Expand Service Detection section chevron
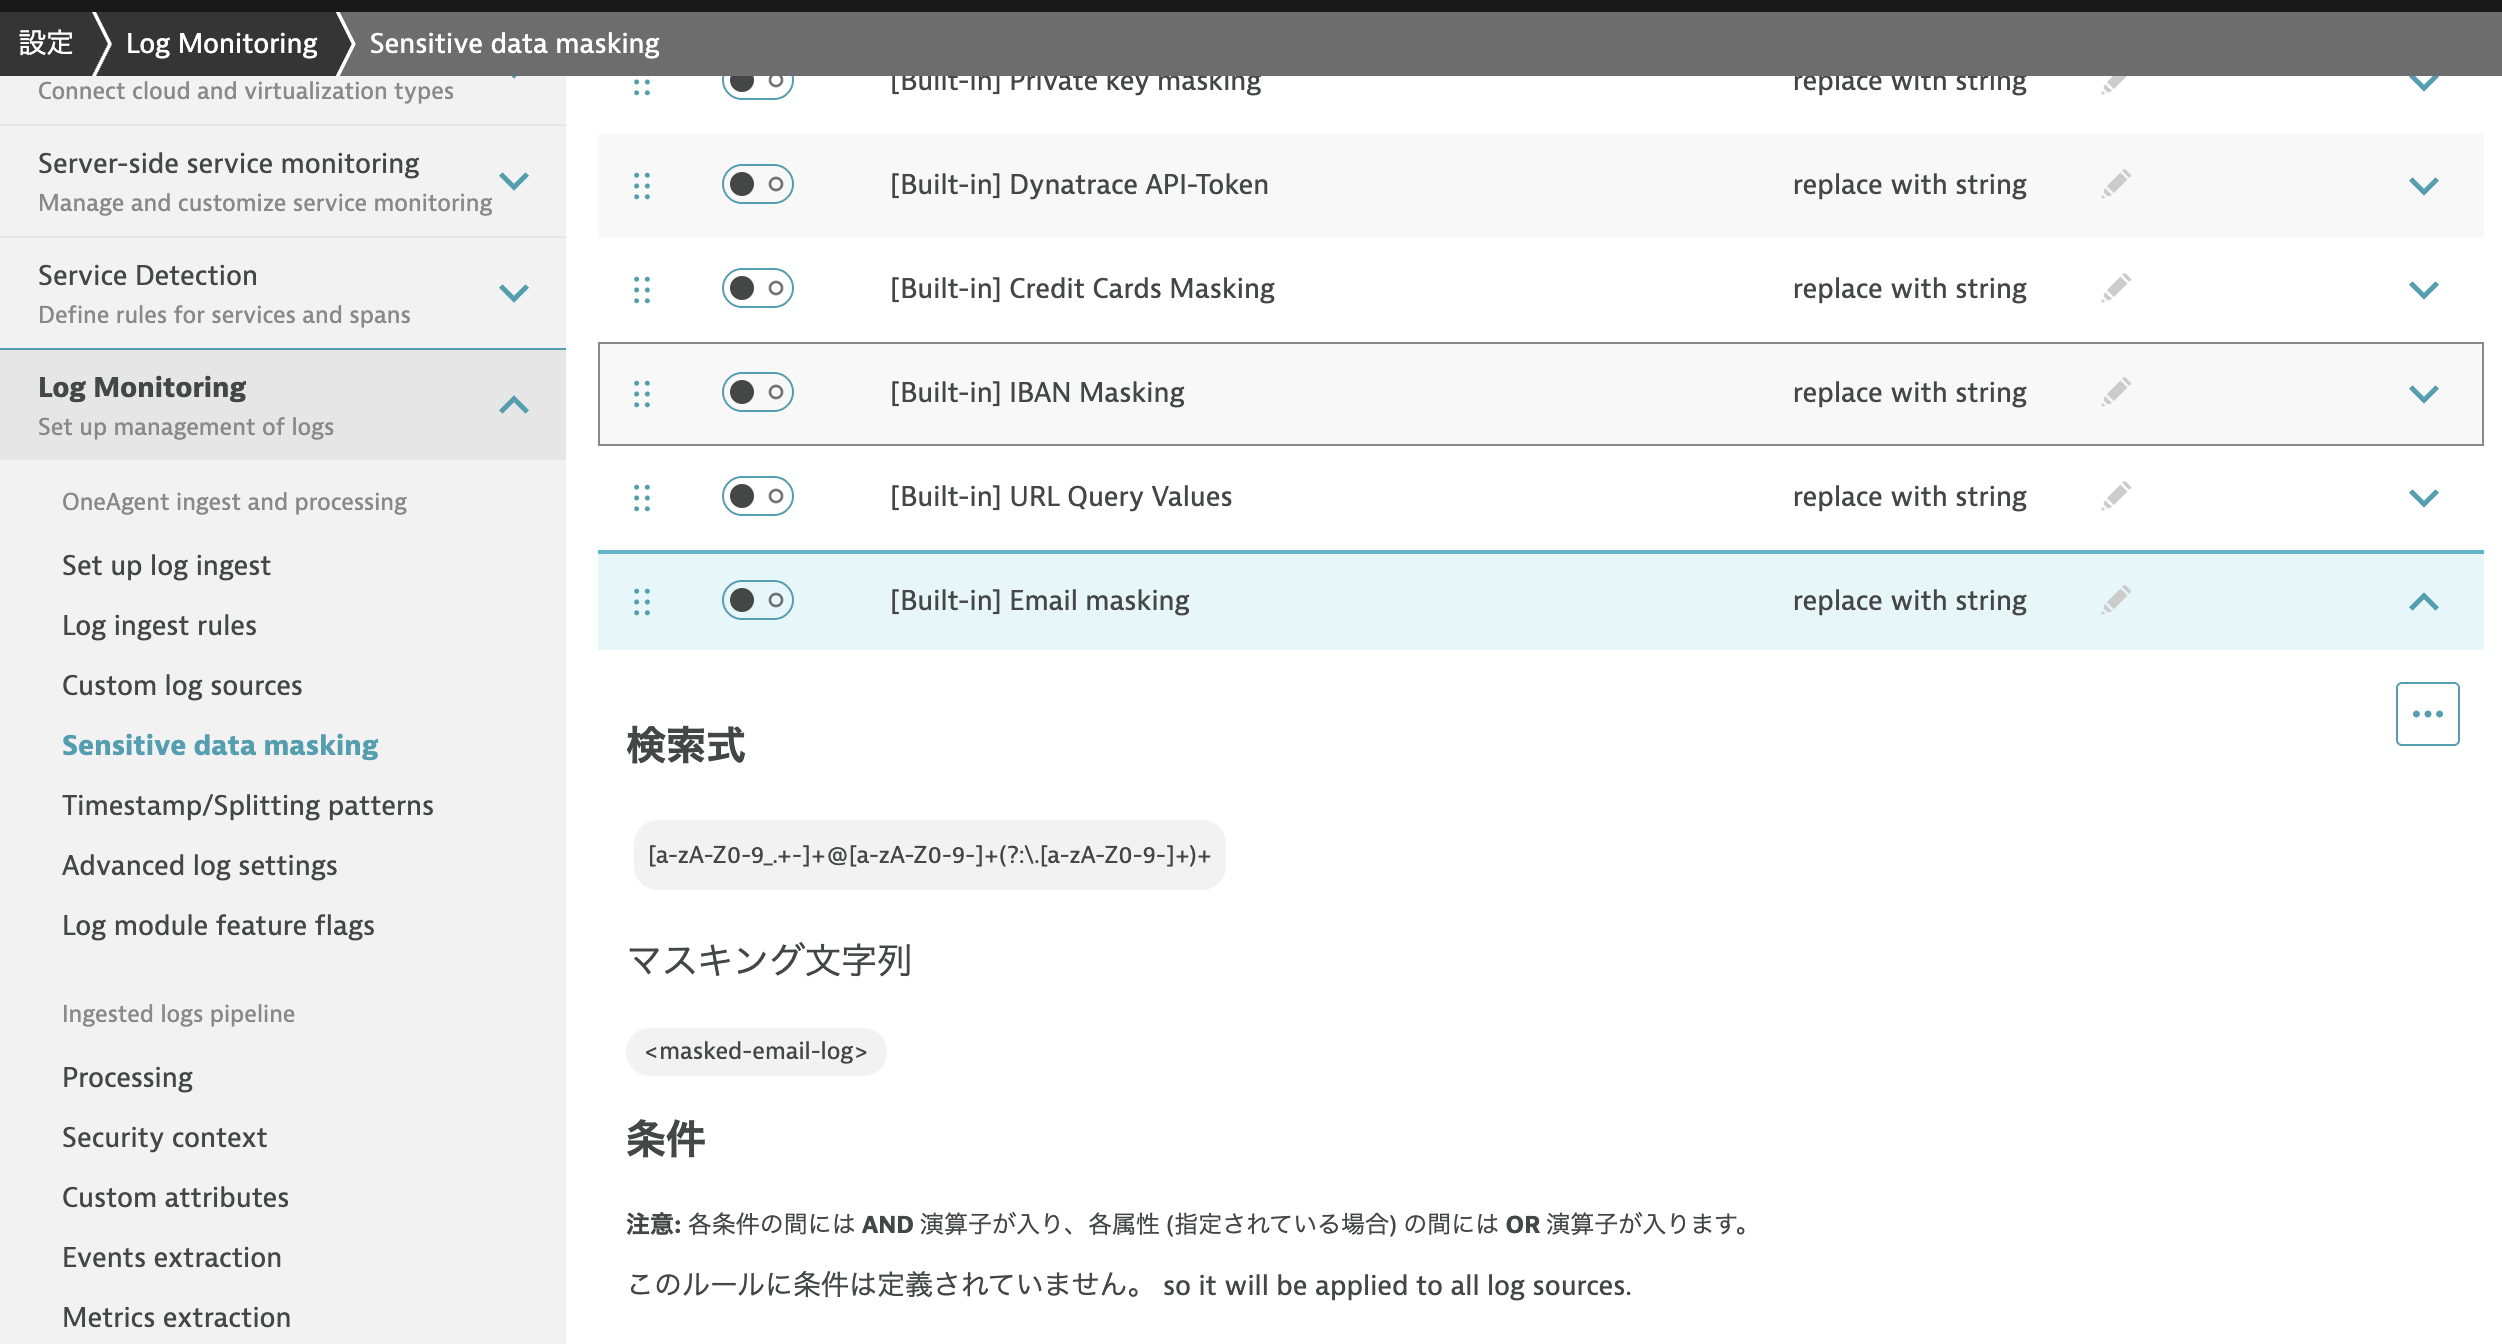2502x1344 pixels. point(514,293)
